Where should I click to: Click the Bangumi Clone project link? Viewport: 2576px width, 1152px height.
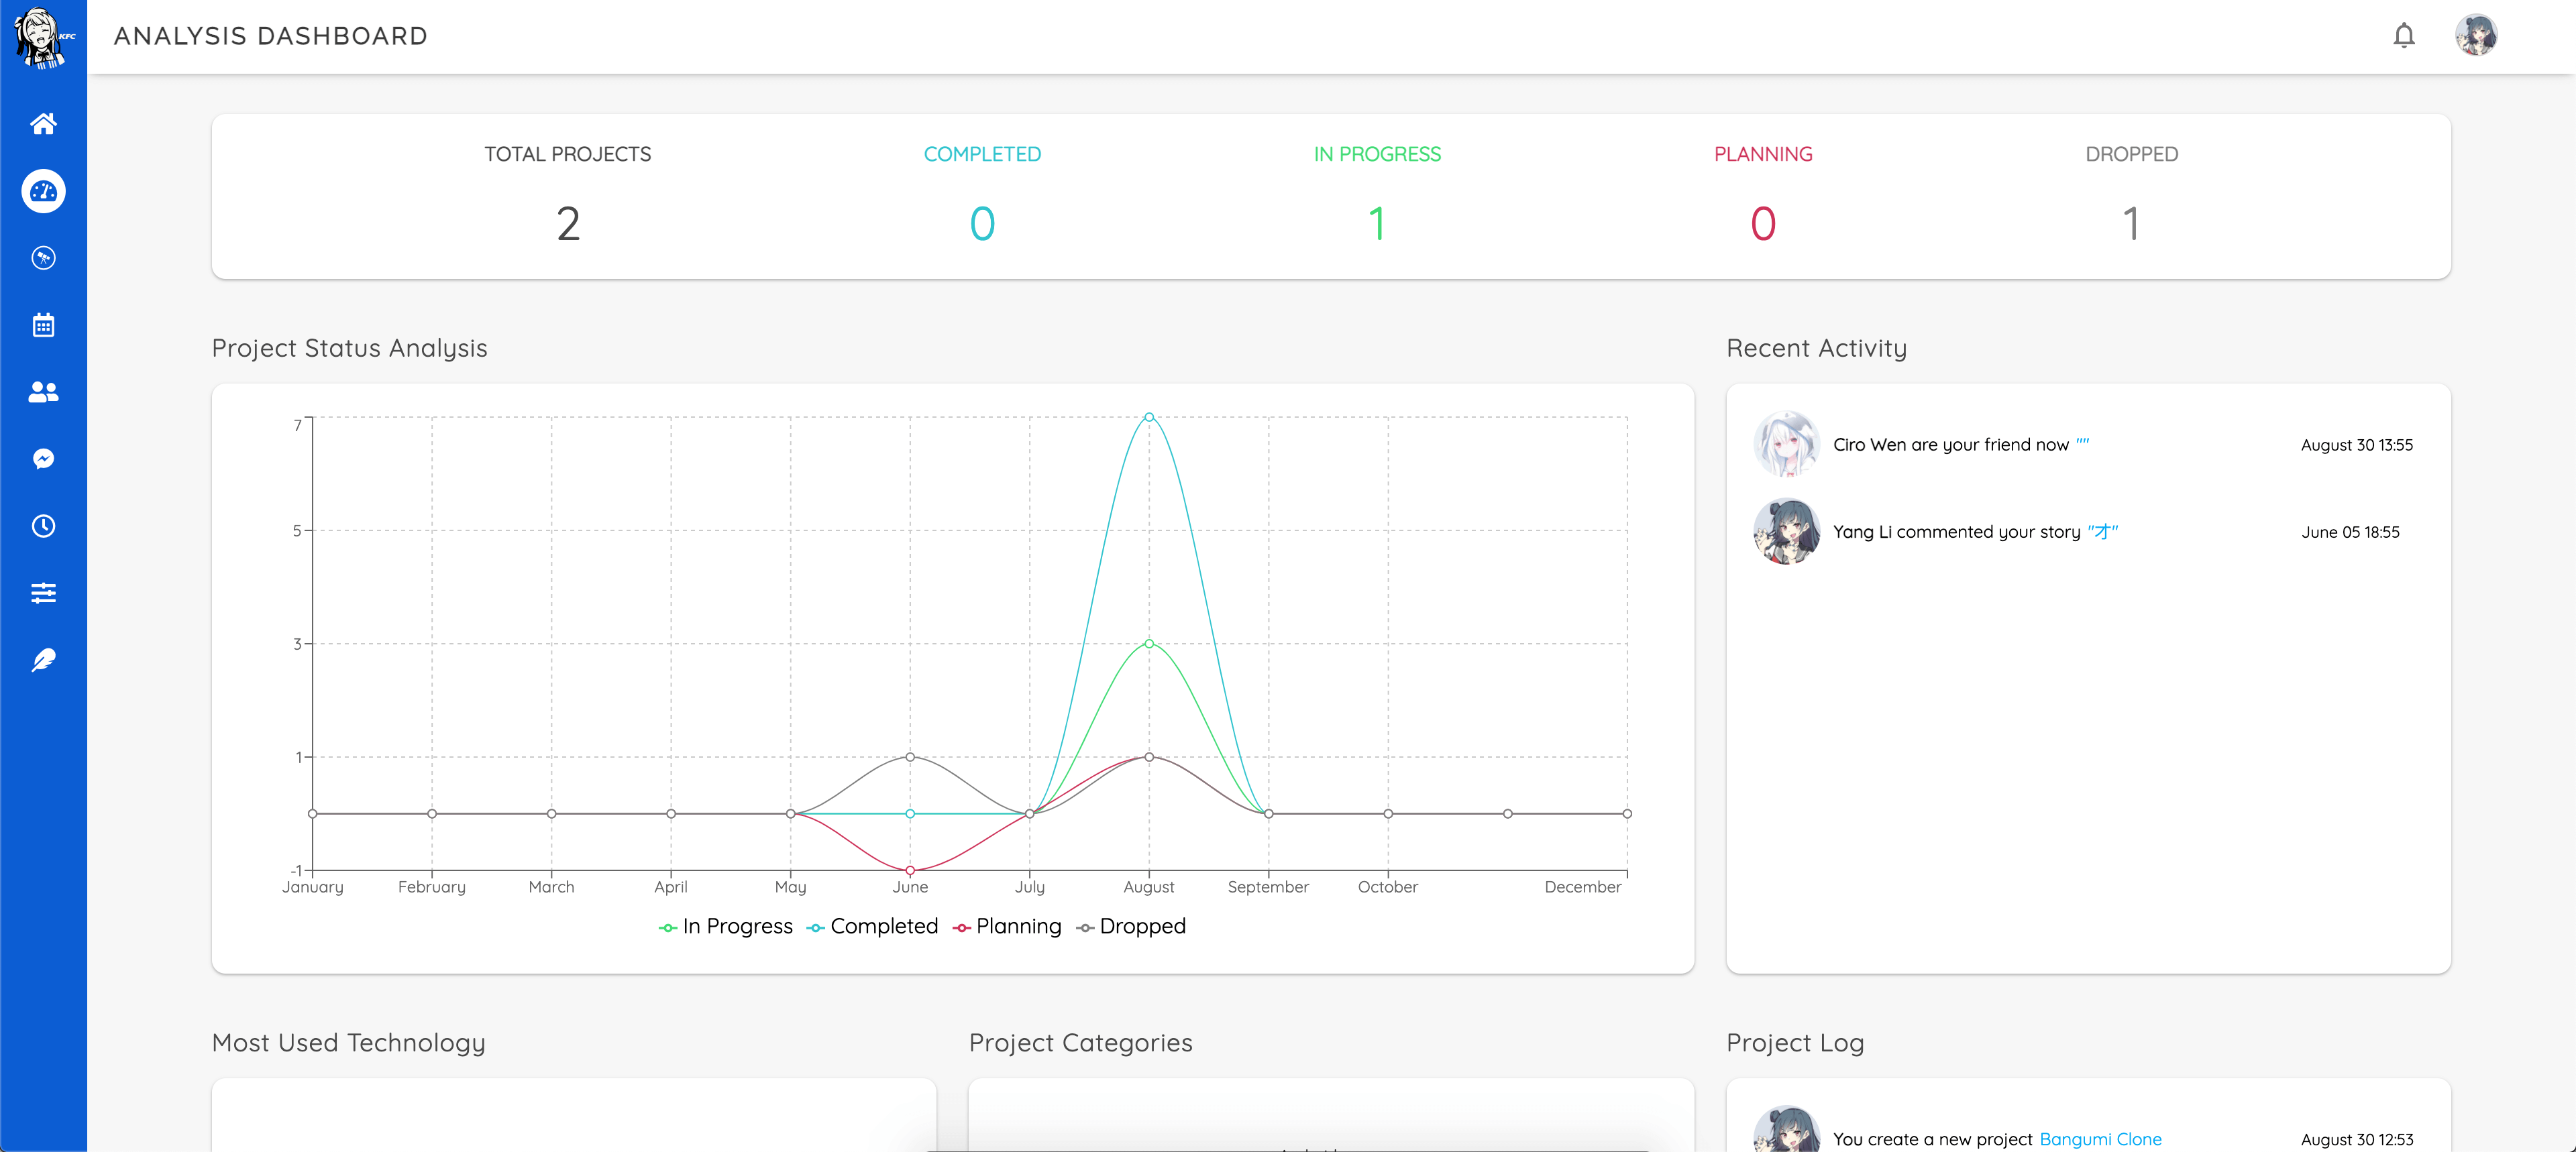tap(2100, 1139)
